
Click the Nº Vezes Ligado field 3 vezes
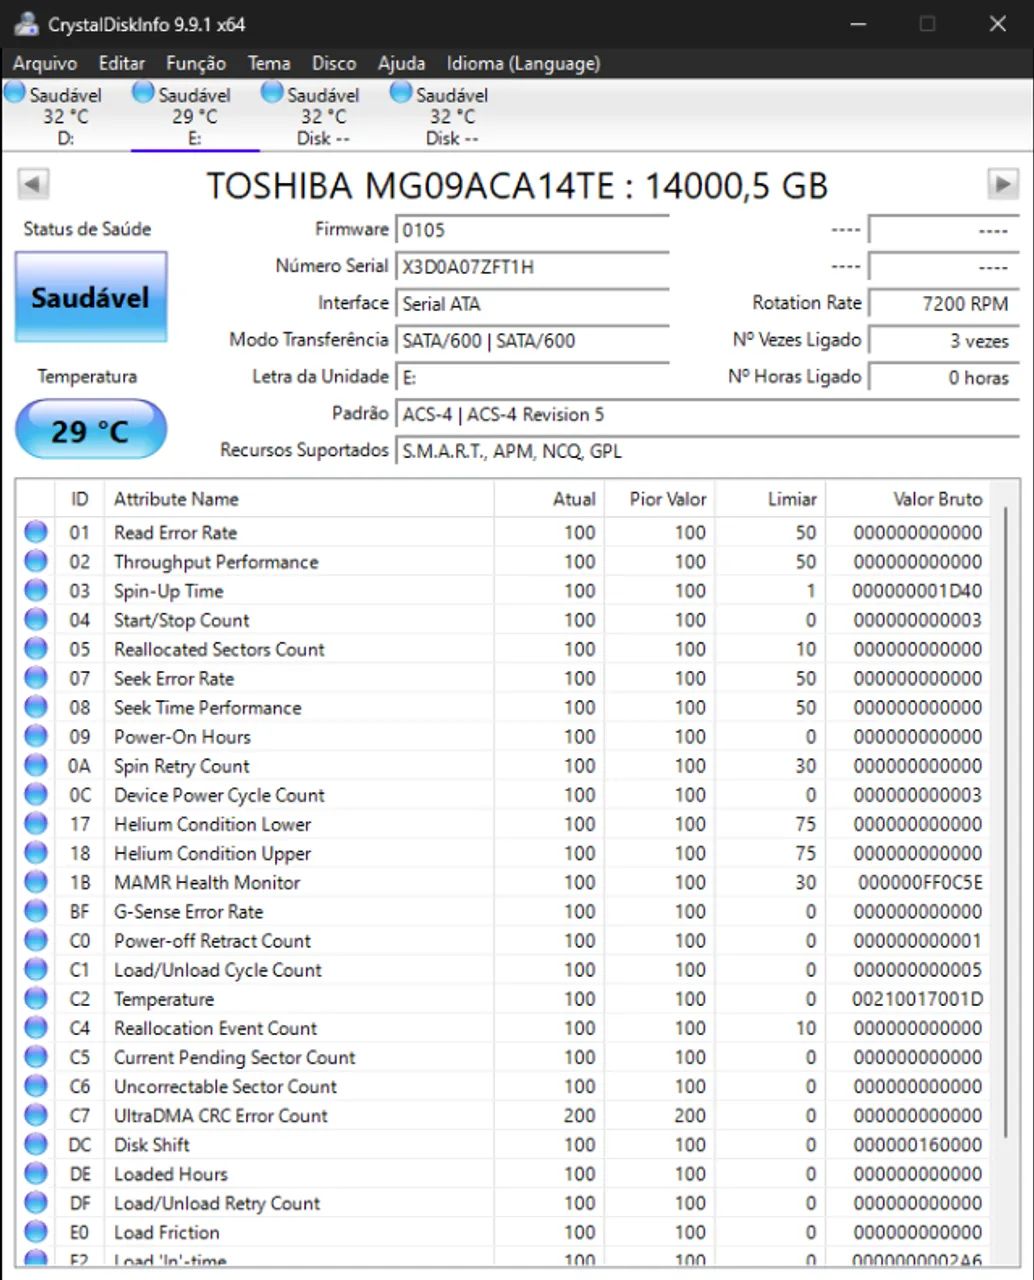[x=943, y=341]
